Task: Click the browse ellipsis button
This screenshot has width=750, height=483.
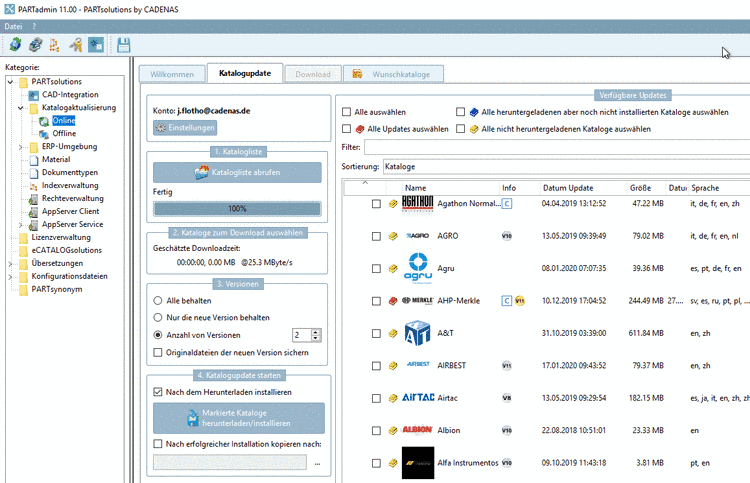Action: pyautogui.click(x=317, y=463)
